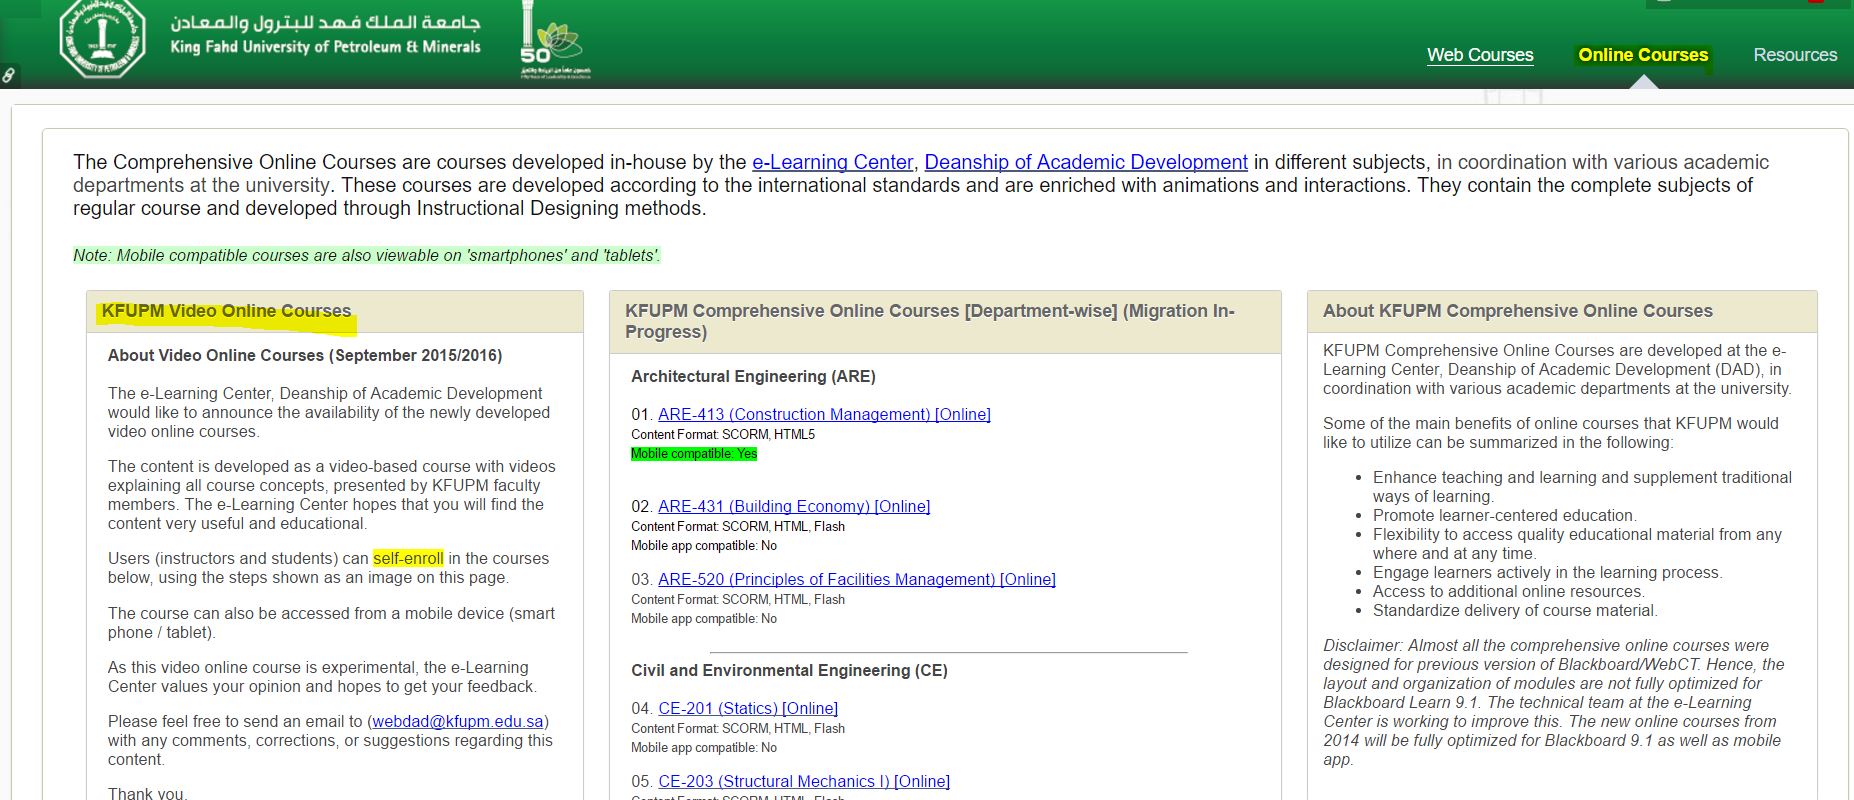Screen dimensions: 1854x800
Task: Click 'Promote learner-centered education' bullet
Action: click(1504, 515)
